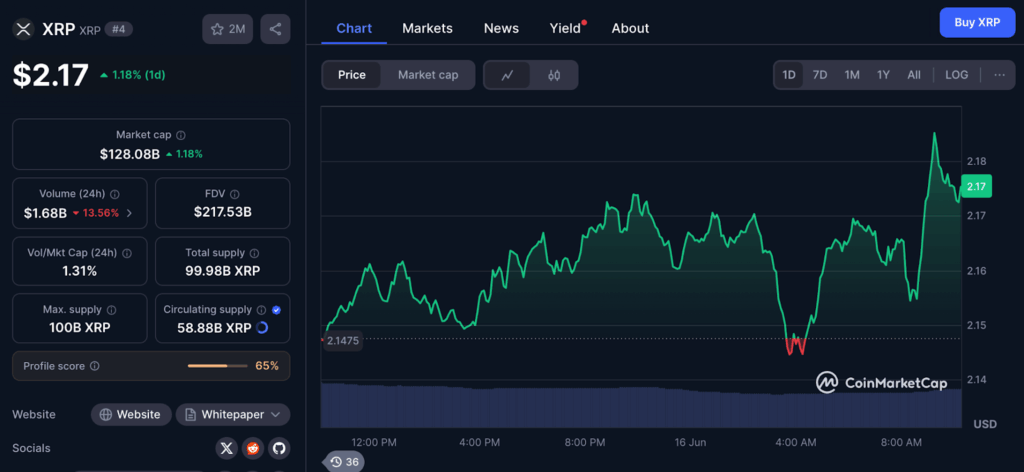Toggle chart to Price view
The height and width of the screenshot is (472, 1024).
coord(352,75)
